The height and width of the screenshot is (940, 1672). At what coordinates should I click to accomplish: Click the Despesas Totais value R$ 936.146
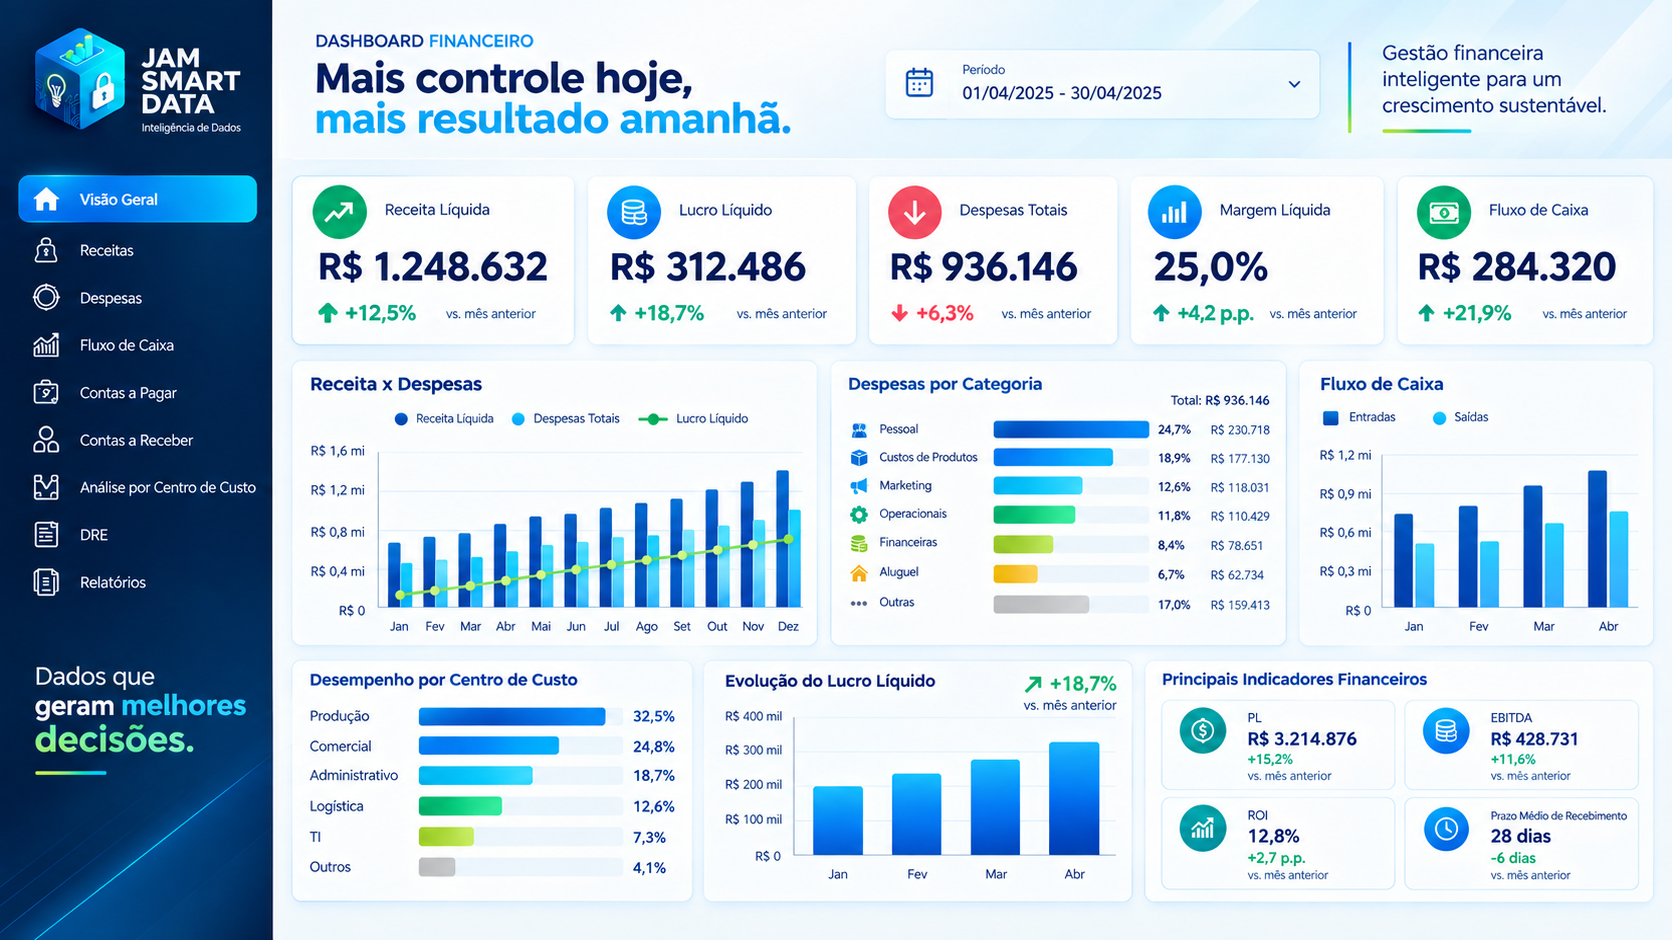point(984,268)
